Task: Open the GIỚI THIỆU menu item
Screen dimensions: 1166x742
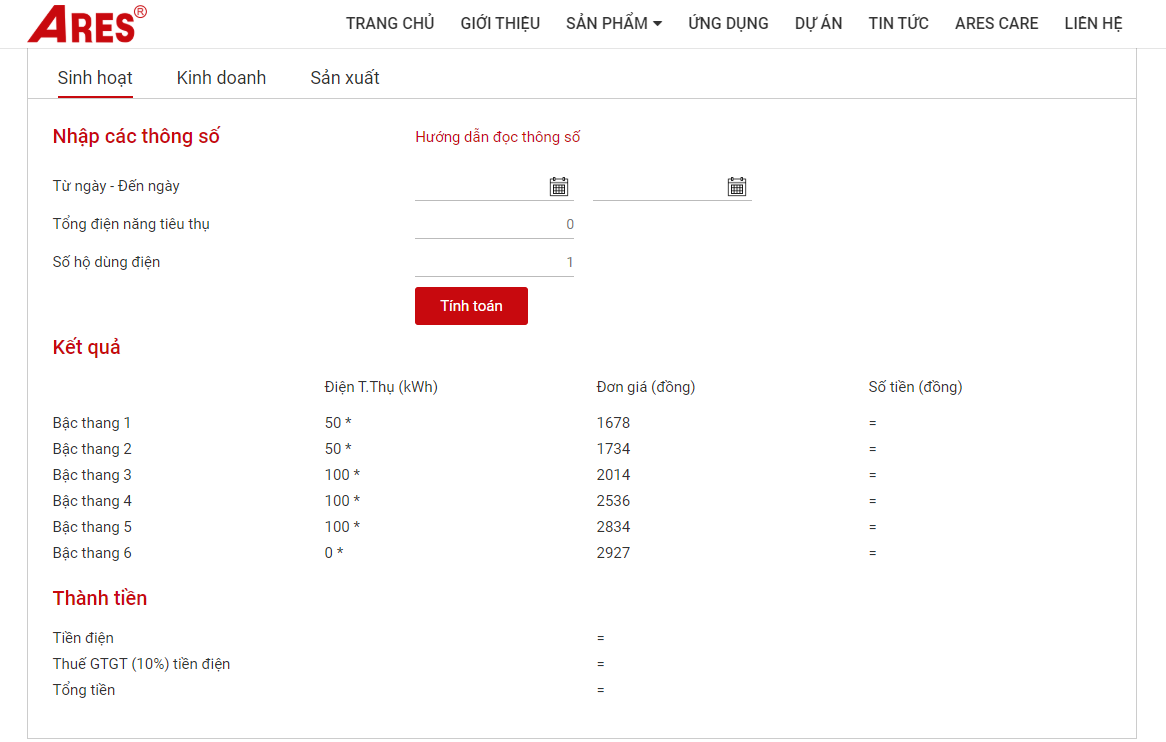Action: (x=500, y=23)
